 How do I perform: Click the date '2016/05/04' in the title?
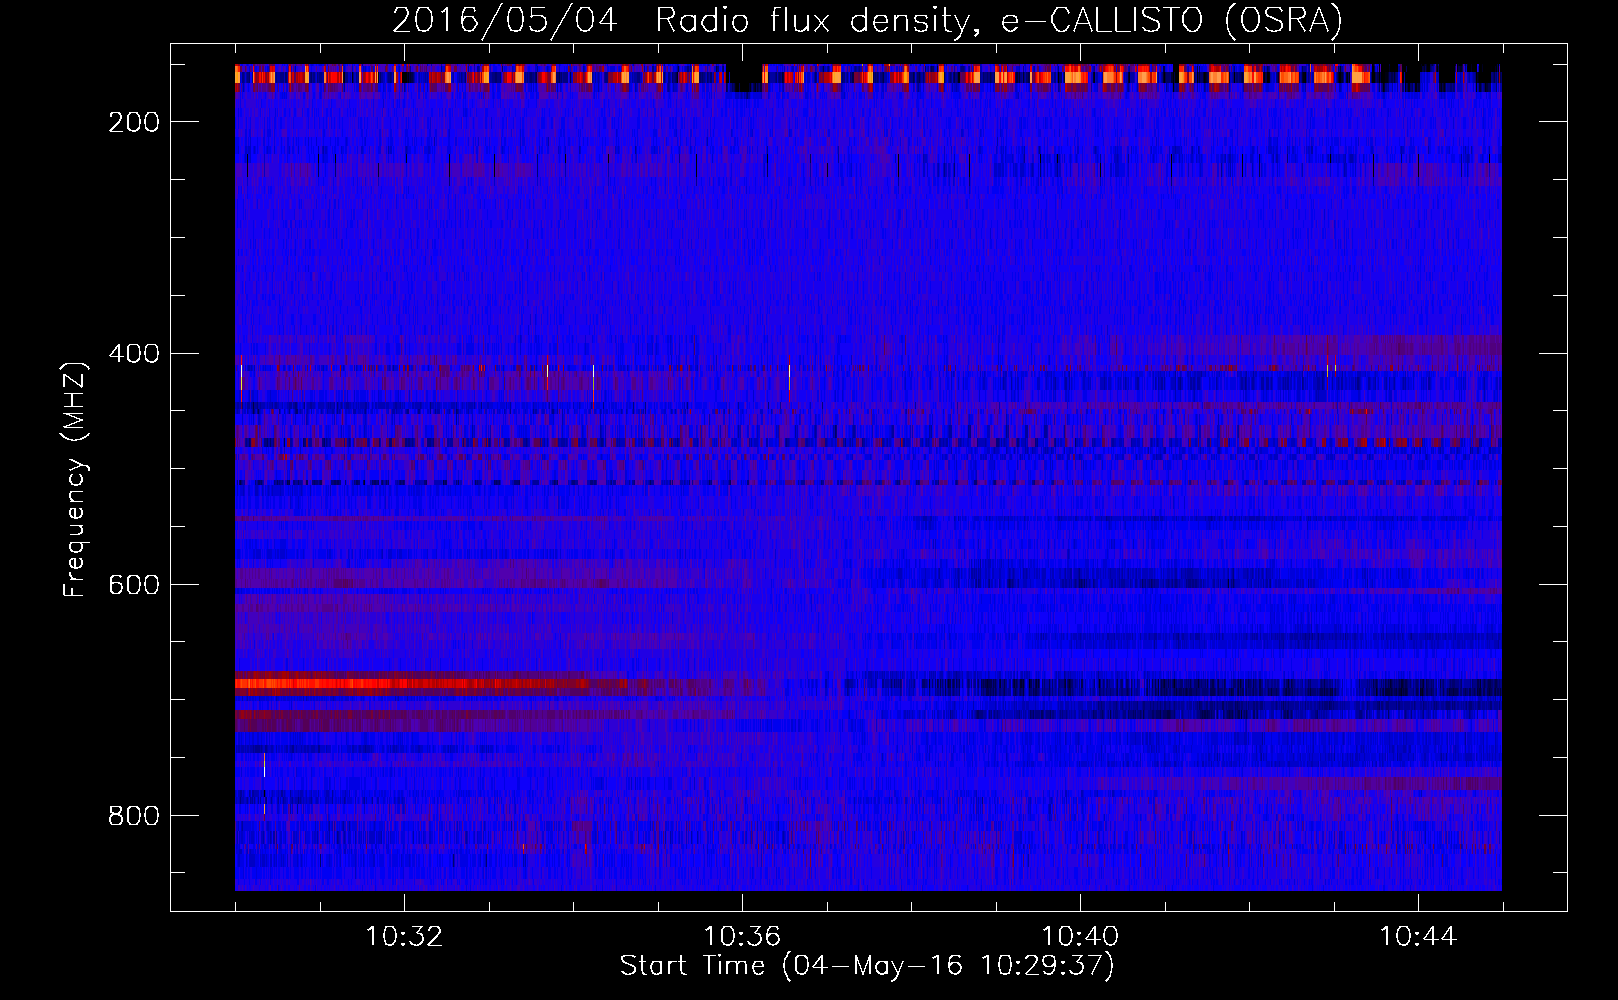click(505, 20)
